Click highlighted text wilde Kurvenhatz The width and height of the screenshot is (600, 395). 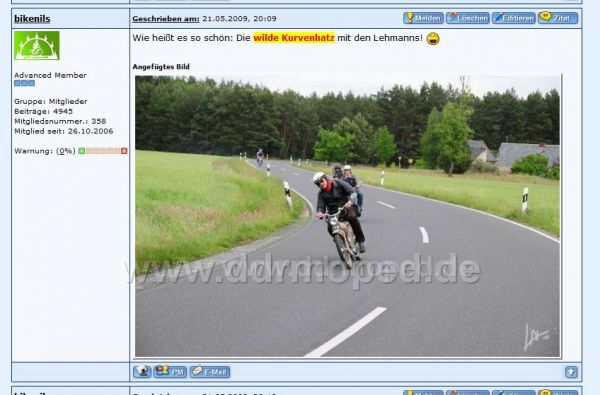click(294, 38)
